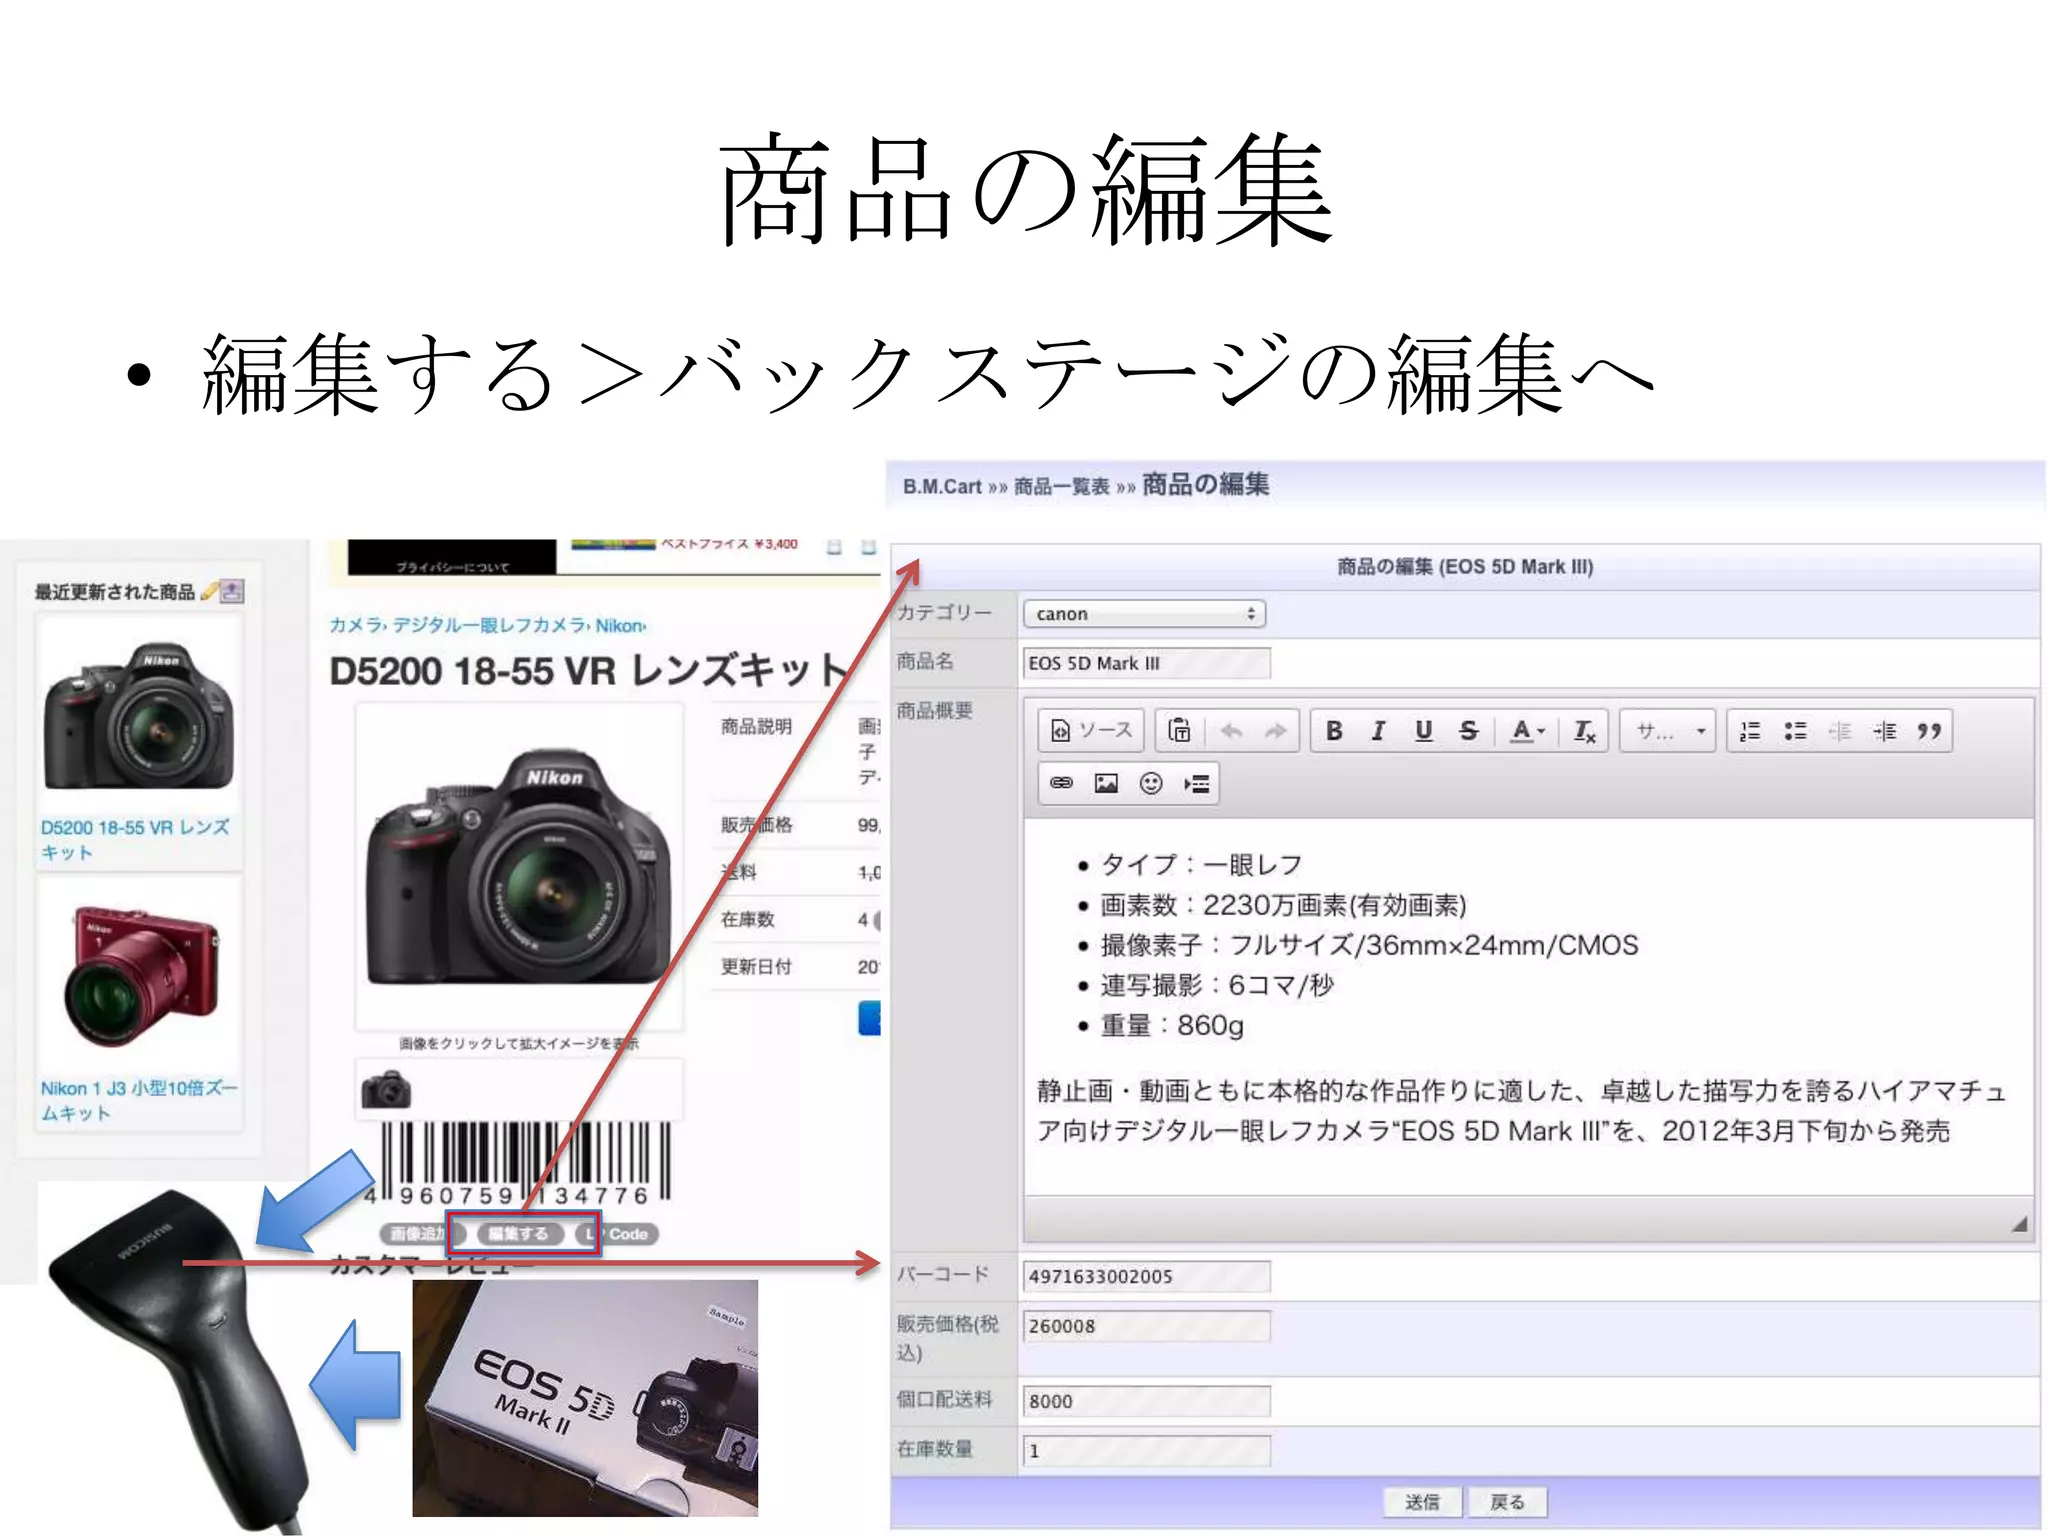Click the small camera thumbnail below main image

click(x=386, y=1089)
